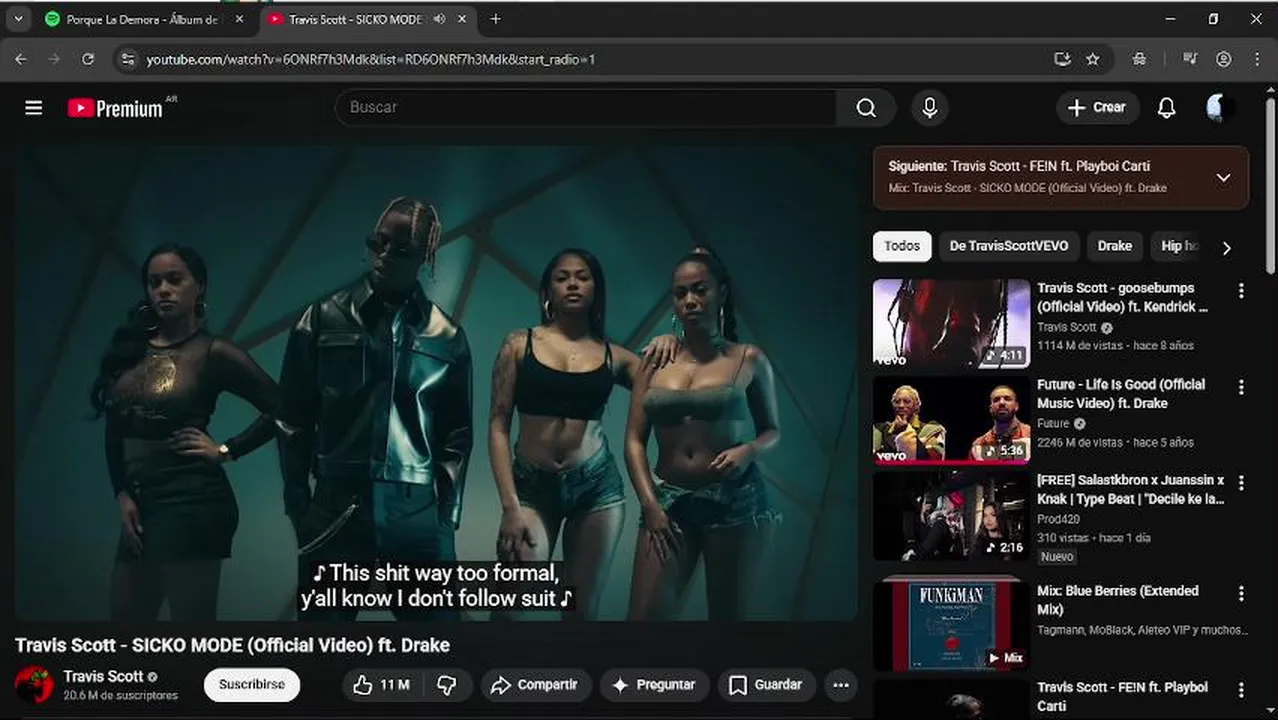Click the 20.6 M de suscriptores text
1278x720 pixels.
tap(120, 695)
